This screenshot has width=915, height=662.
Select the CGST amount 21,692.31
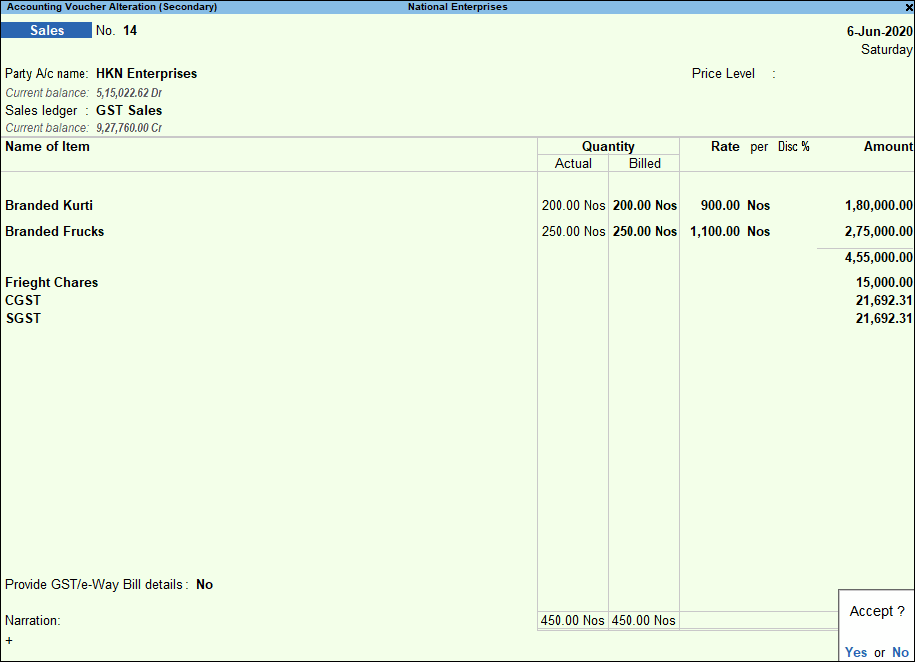point(883,300)
